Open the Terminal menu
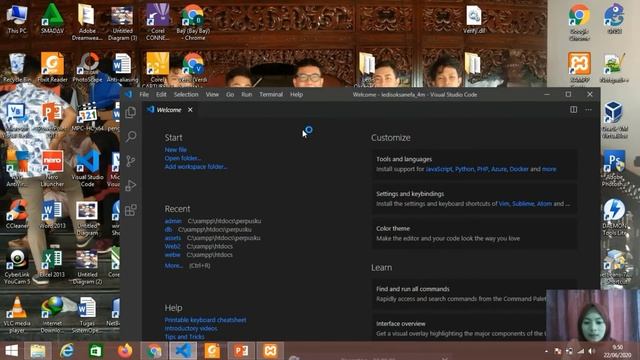Viewport: 640px width, 360px height. tap(271, 94)
